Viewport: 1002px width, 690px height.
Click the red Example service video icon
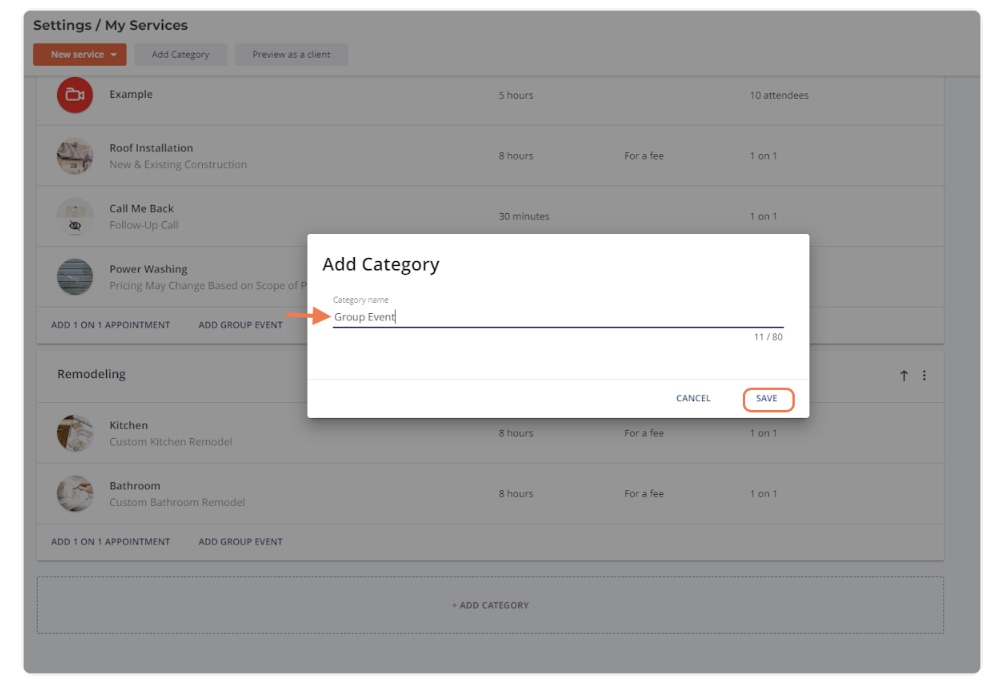click(75, 95)
